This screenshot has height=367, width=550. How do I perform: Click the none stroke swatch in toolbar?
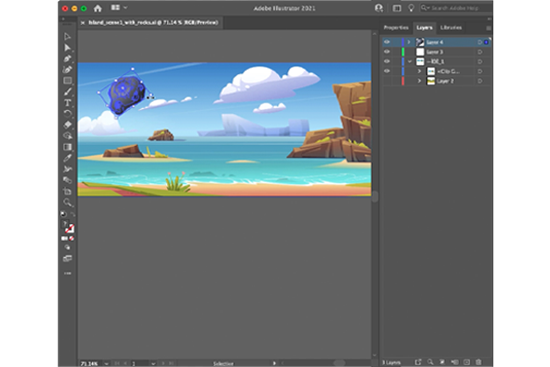tap(70, 229)
